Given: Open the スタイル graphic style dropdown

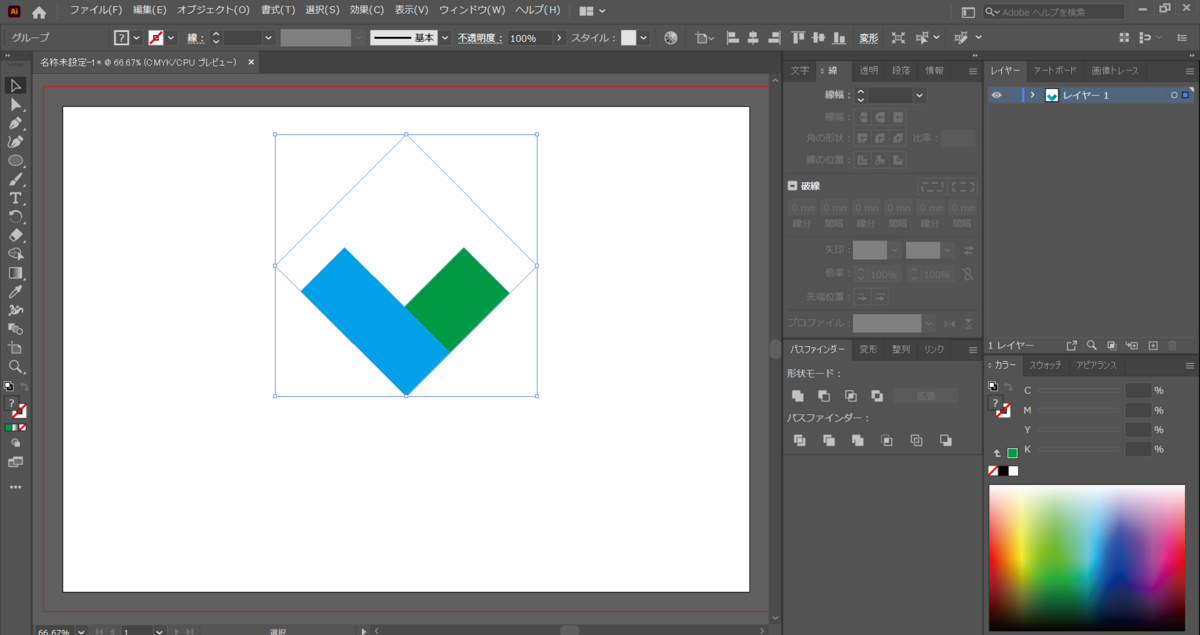Looking at the screenshot, I should tap(644, 37).
